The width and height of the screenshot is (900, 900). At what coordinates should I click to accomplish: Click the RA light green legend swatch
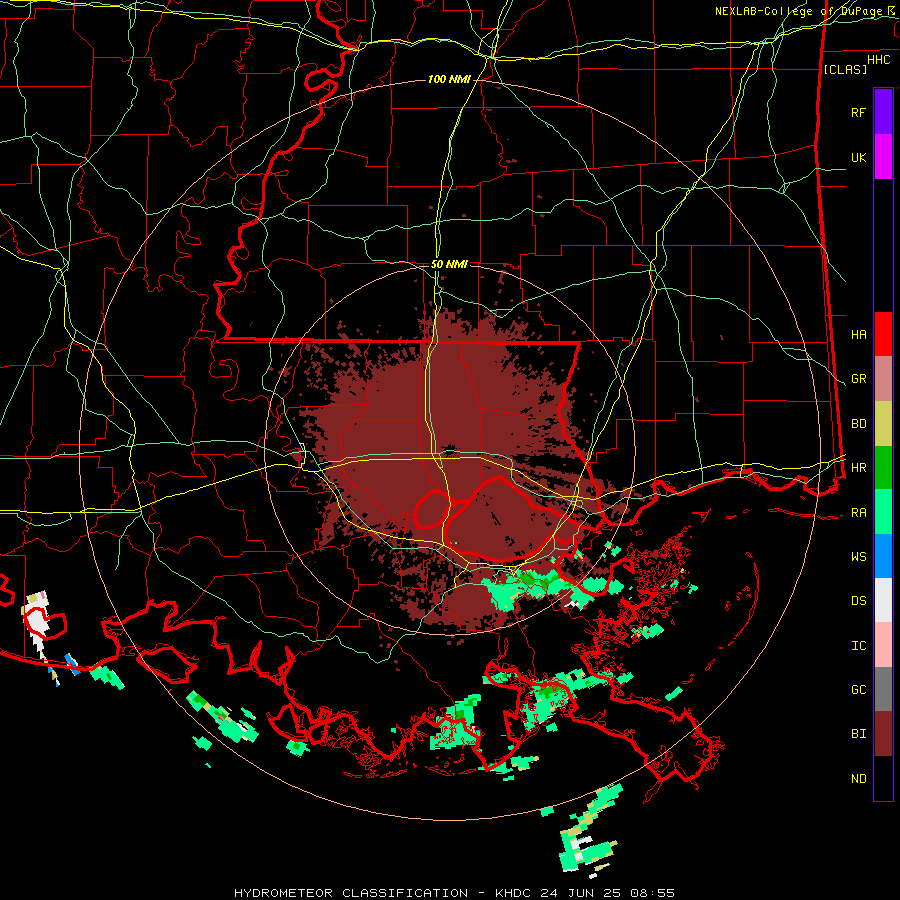883,512
